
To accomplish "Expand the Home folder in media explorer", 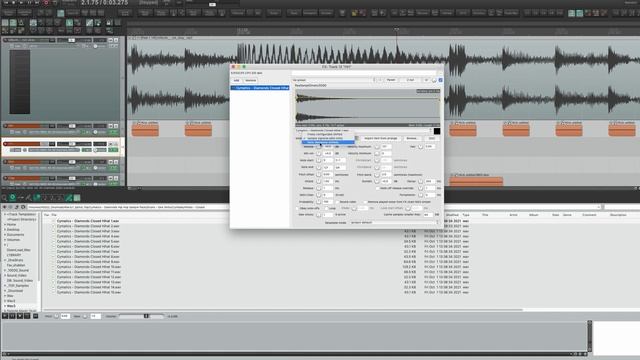I will coord(5,224).
